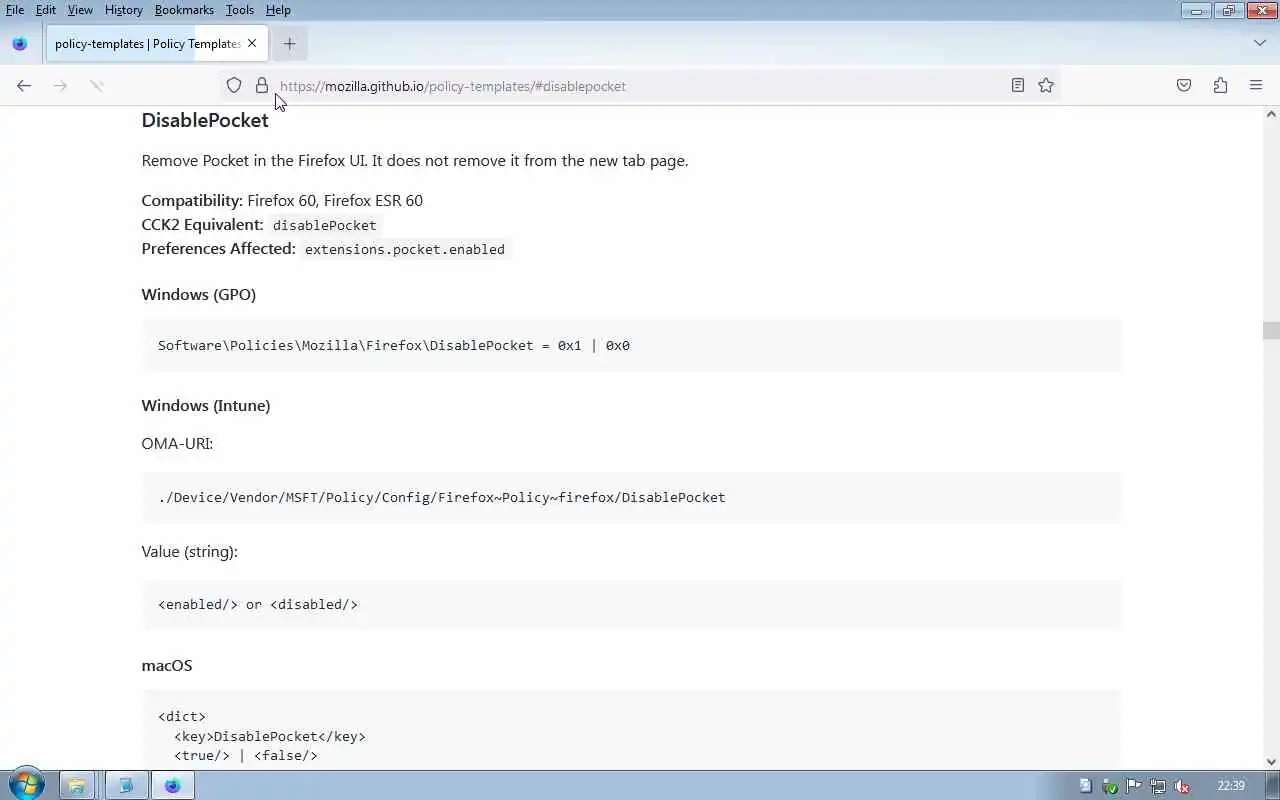Open Windows Explorer from taskbar
1280x800 pixels.
coord(76,786)
